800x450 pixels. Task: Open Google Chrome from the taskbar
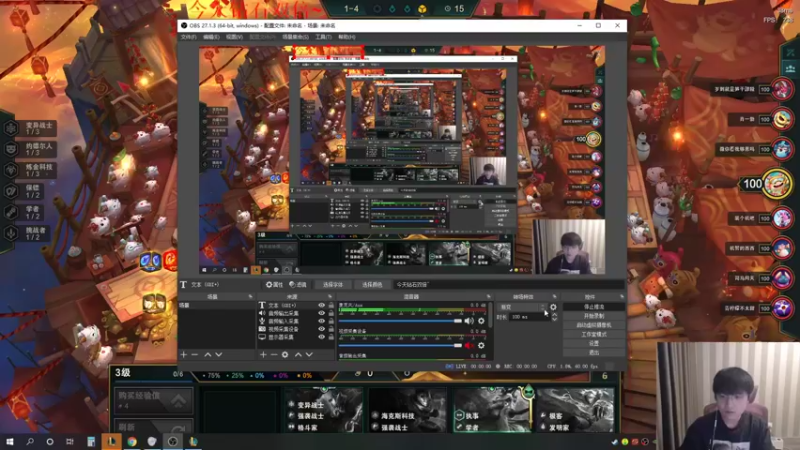pos(132,441)
